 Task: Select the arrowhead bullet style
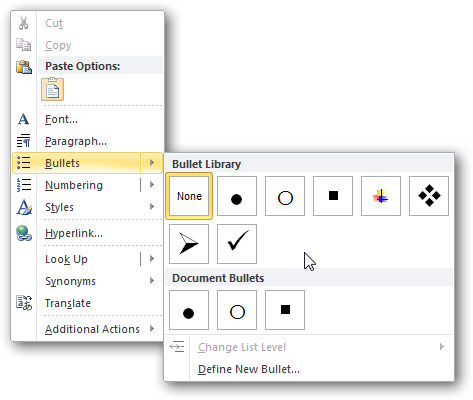189,244
